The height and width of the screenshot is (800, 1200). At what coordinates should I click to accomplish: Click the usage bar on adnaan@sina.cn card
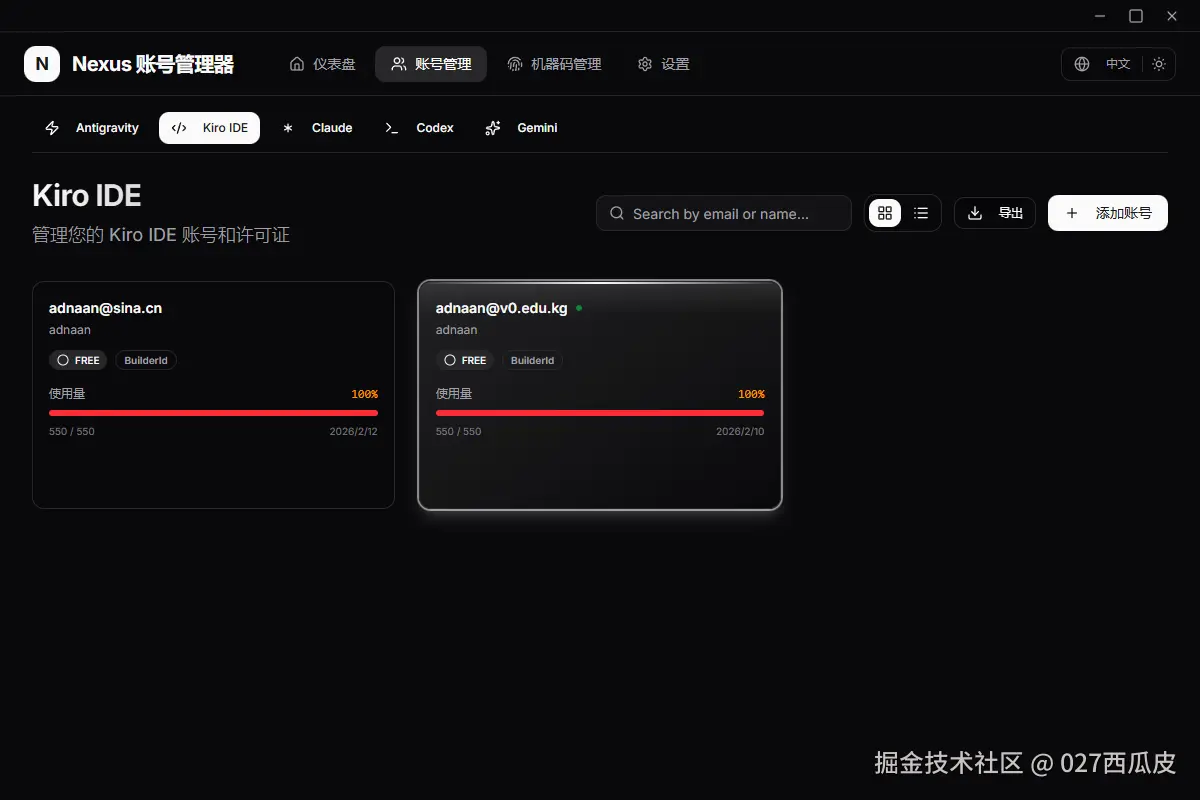213,412
